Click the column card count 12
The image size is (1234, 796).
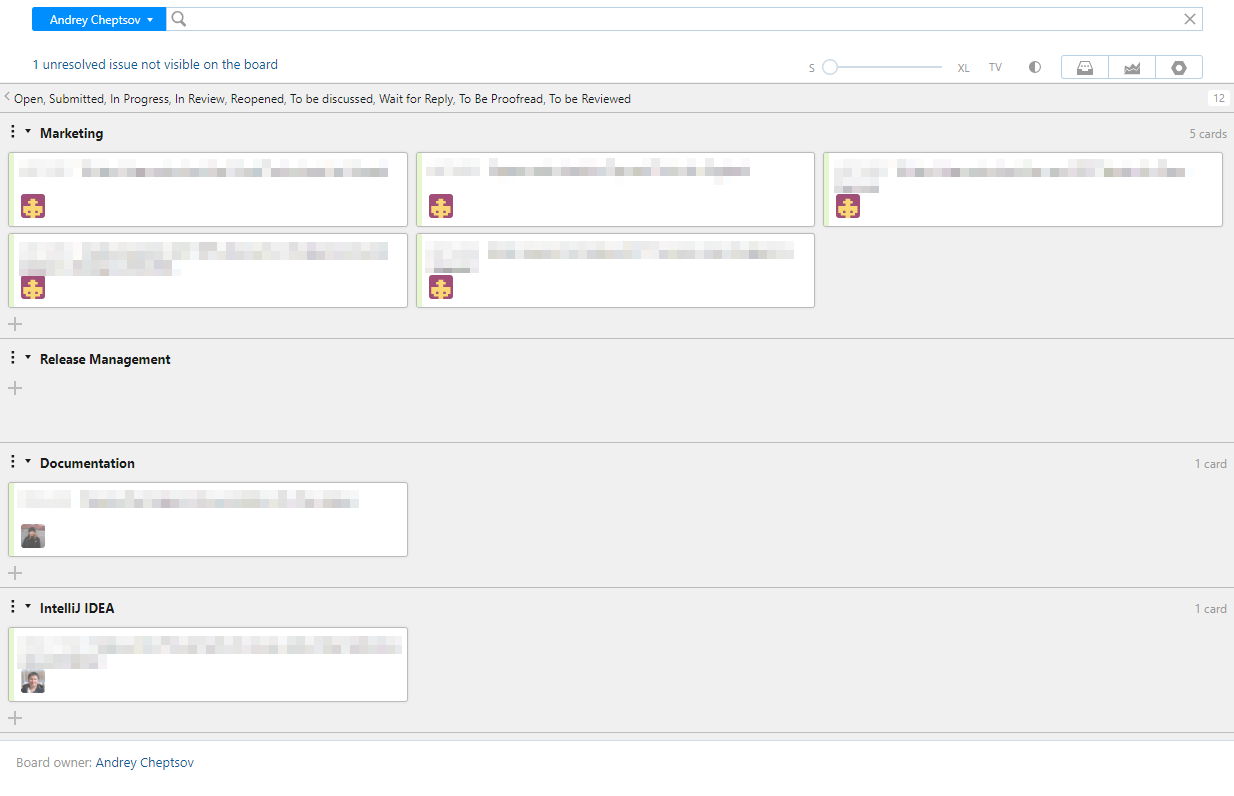tap(1219, 98)
